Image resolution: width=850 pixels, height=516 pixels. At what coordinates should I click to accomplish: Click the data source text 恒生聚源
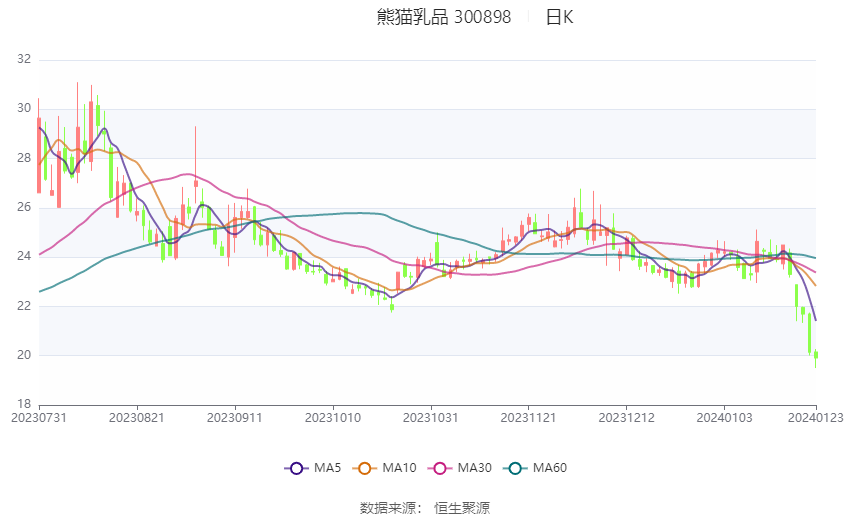click(462, 508)
